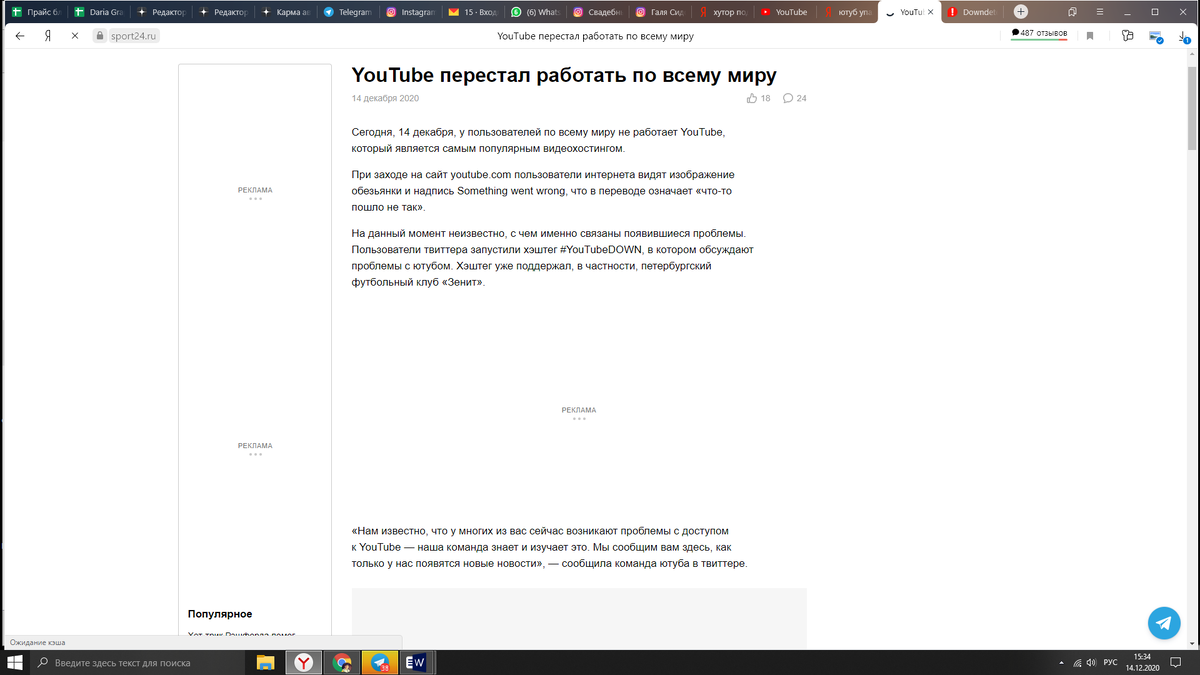Image resolution: width=1200 pixels, height=675 pixels.
Task: Switch to the ютуб упал search tab
Action: 848,12
